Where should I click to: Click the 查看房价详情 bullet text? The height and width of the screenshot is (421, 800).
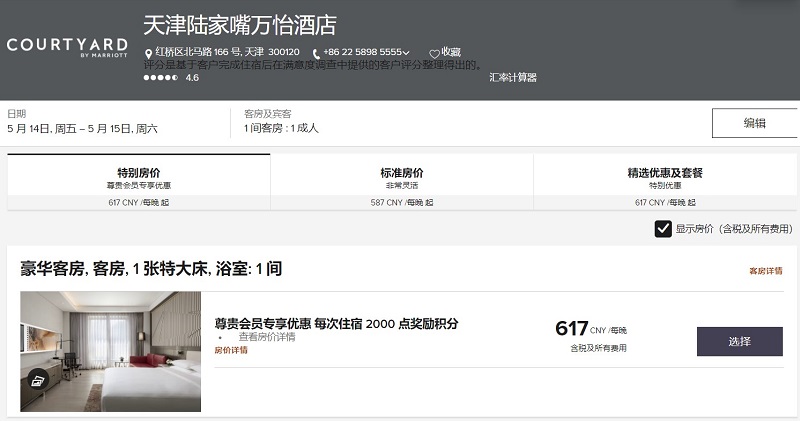[267, 337]
